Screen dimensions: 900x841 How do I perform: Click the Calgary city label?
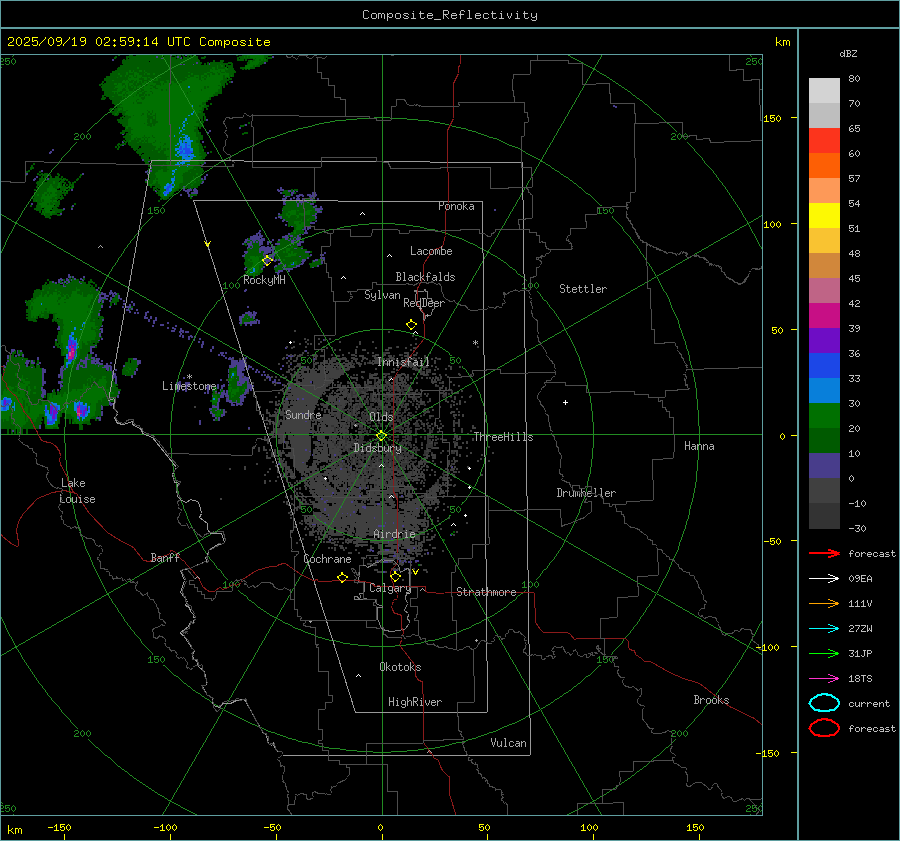pyautogui.click(x=389, y=589)
